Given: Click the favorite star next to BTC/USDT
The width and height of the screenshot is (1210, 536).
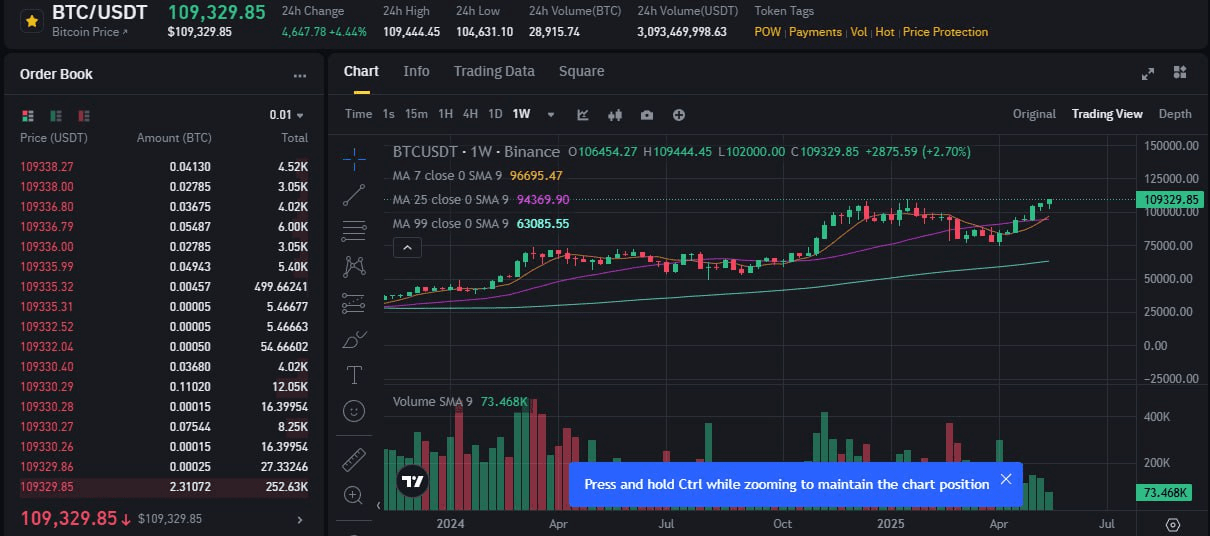Looking at the screenshot, I should (x=31, y=20).
